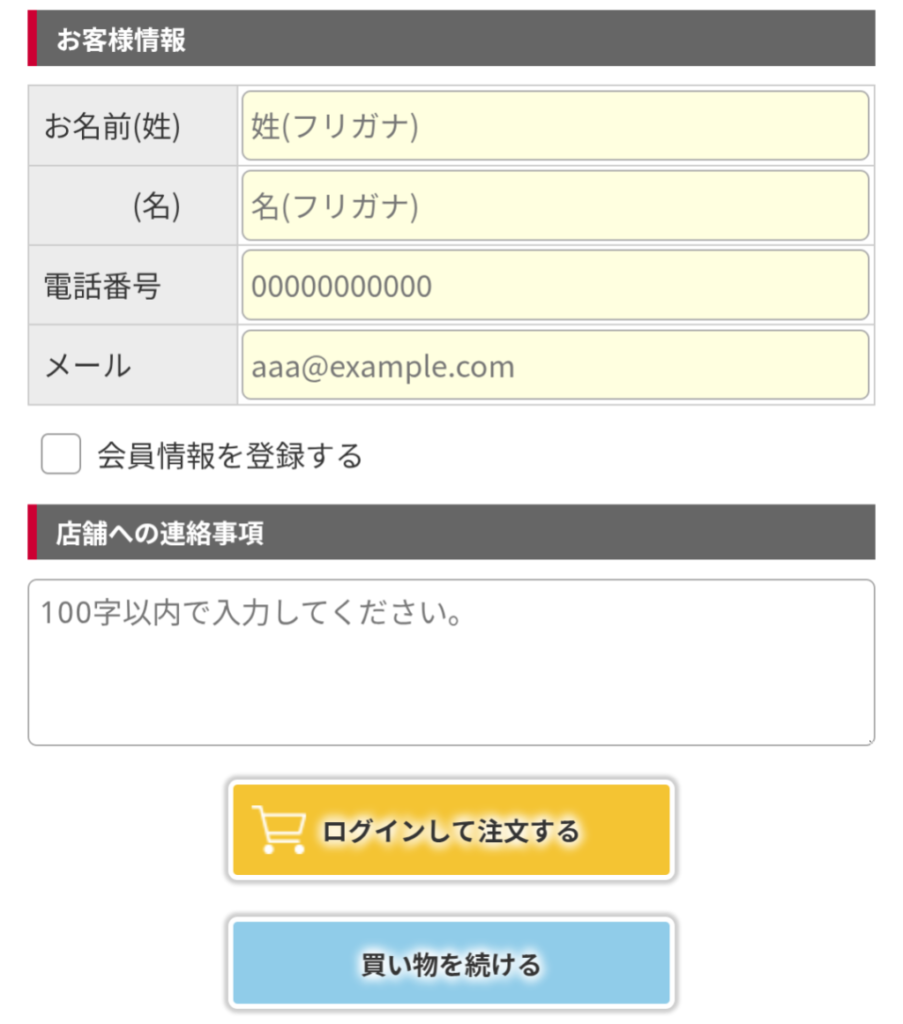Click the お名前(姓) field label

112,126
